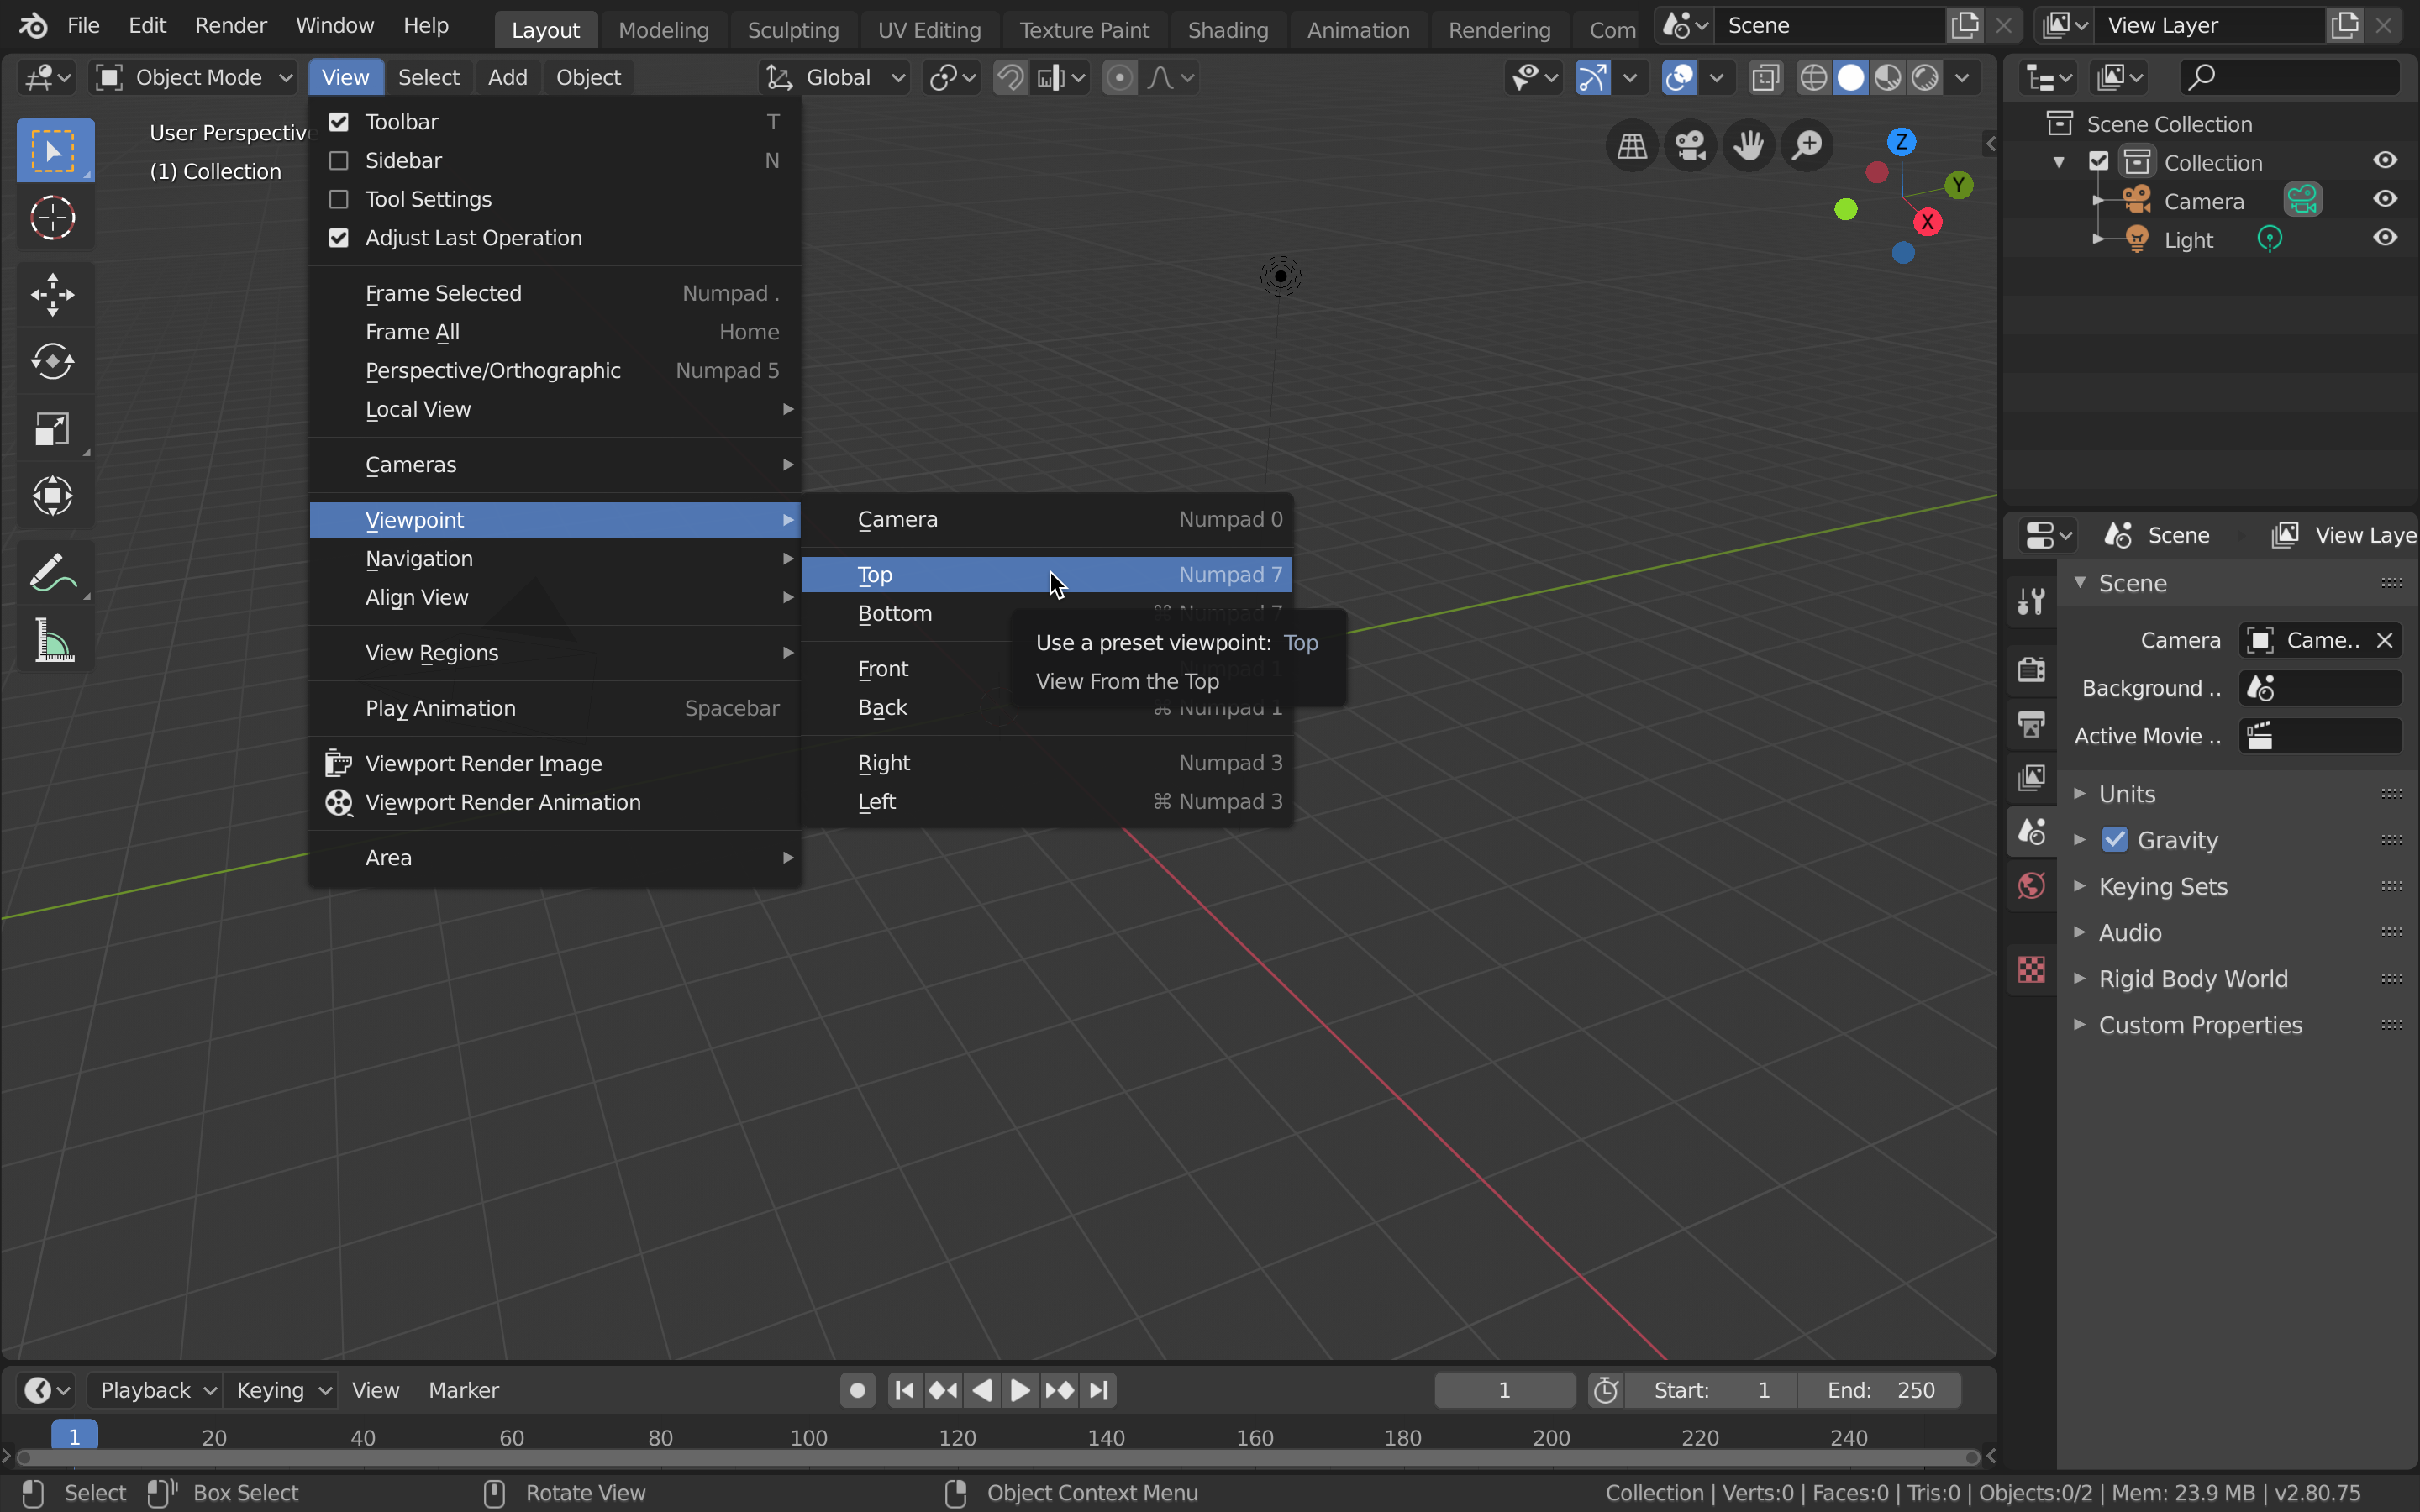The height and width of the screenshot is (1512, 2420).
Task: Click Viewport Render Image
Action: [x=555, y=764]
